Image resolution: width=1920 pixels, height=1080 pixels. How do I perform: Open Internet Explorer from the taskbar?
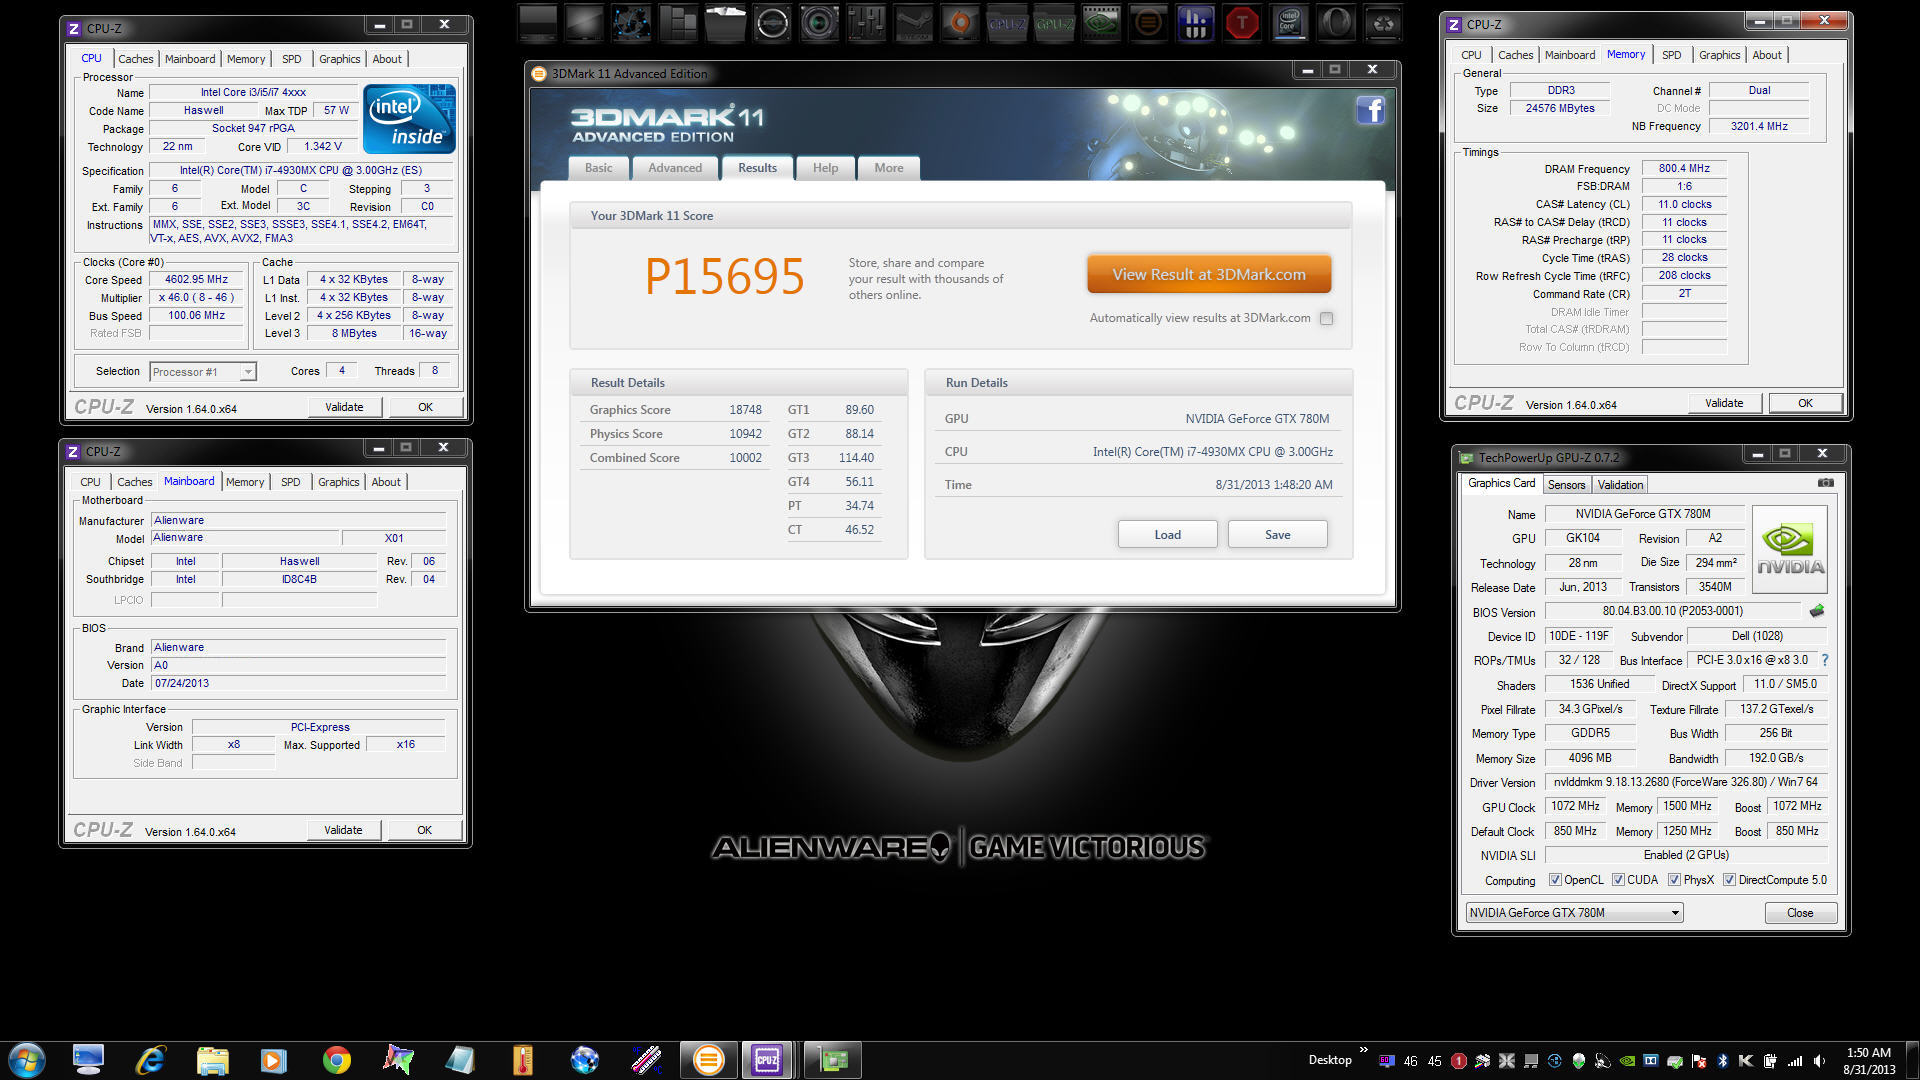pos(150,1060)
